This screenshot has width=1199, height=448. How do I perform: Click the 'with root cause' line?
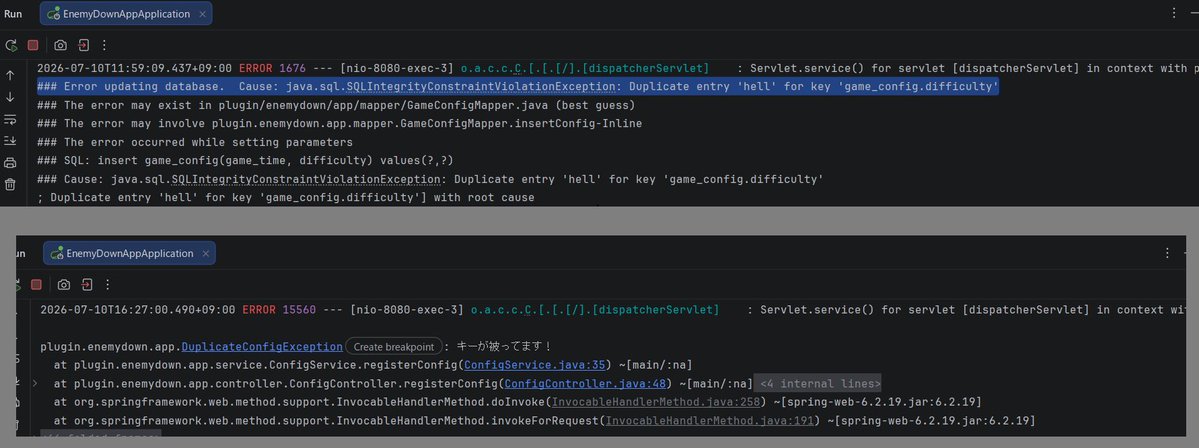point(285,198)
